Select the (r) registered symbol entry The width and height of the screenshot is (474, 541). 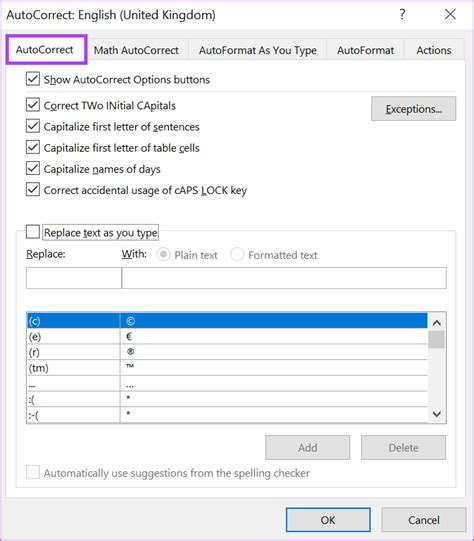(227, 352)
